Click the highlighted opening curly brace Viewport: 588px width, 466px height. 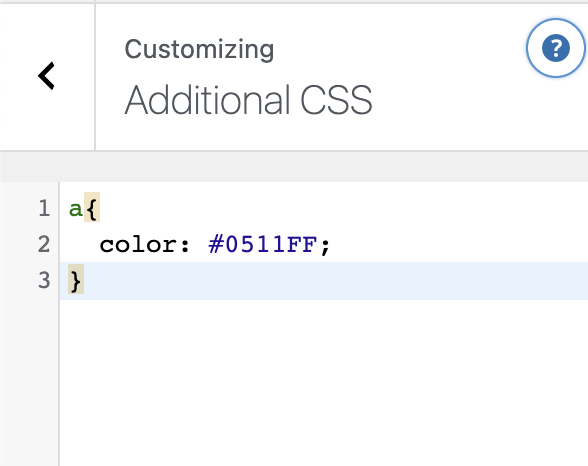point(92,207)
